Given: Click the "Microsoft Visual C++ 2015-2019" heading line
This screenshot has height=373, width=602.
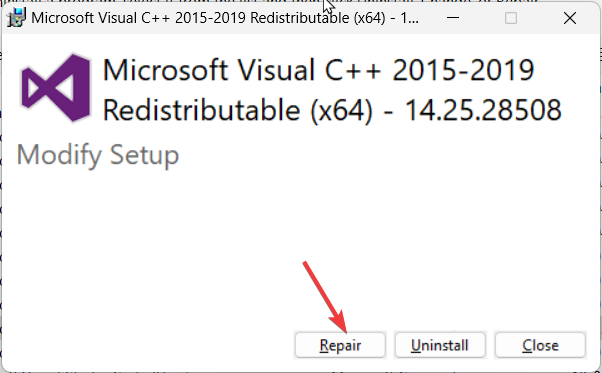Looking at the screenshot, I should click(x=318, y=70).
